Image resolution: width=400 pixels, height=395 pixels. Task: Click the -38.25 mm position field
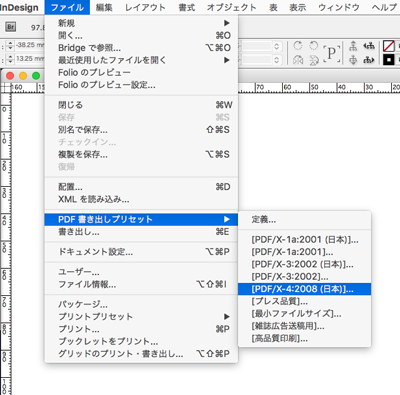(29, 45)
